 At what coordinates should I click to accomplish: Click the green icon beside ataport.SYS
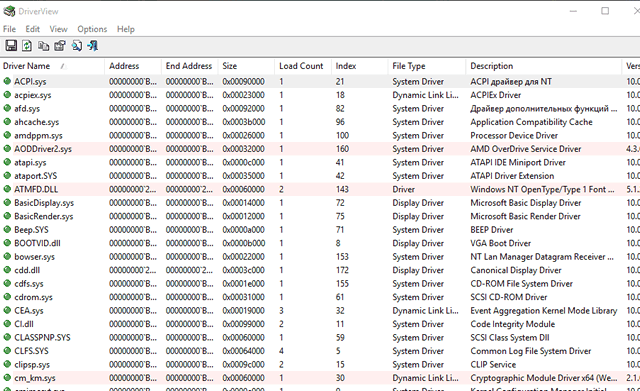coord(7,176)
